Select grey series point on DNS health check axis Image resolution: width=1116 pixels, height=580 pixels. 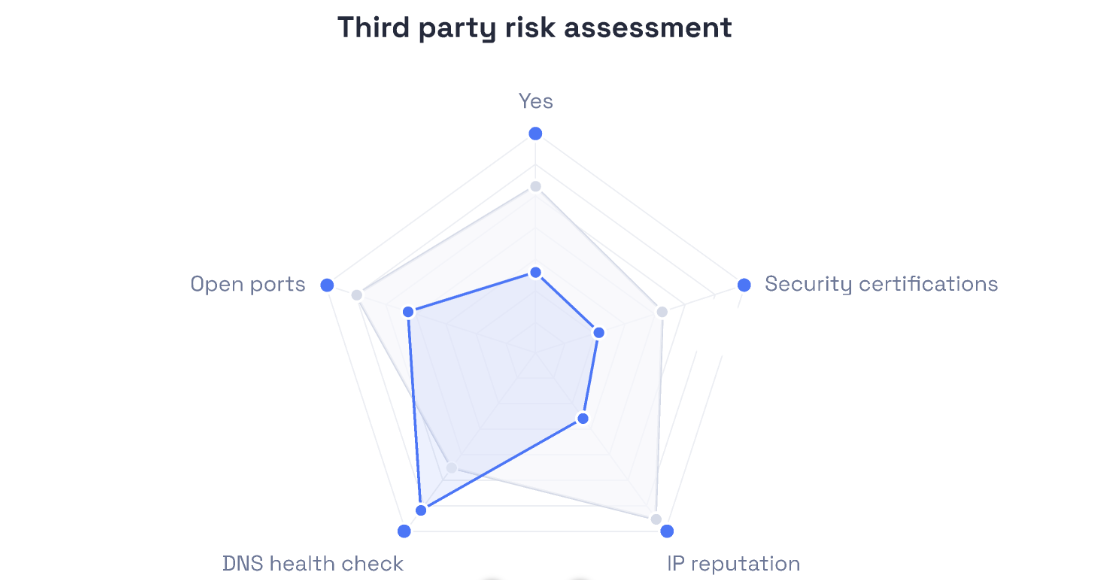[x=452, y=467]
